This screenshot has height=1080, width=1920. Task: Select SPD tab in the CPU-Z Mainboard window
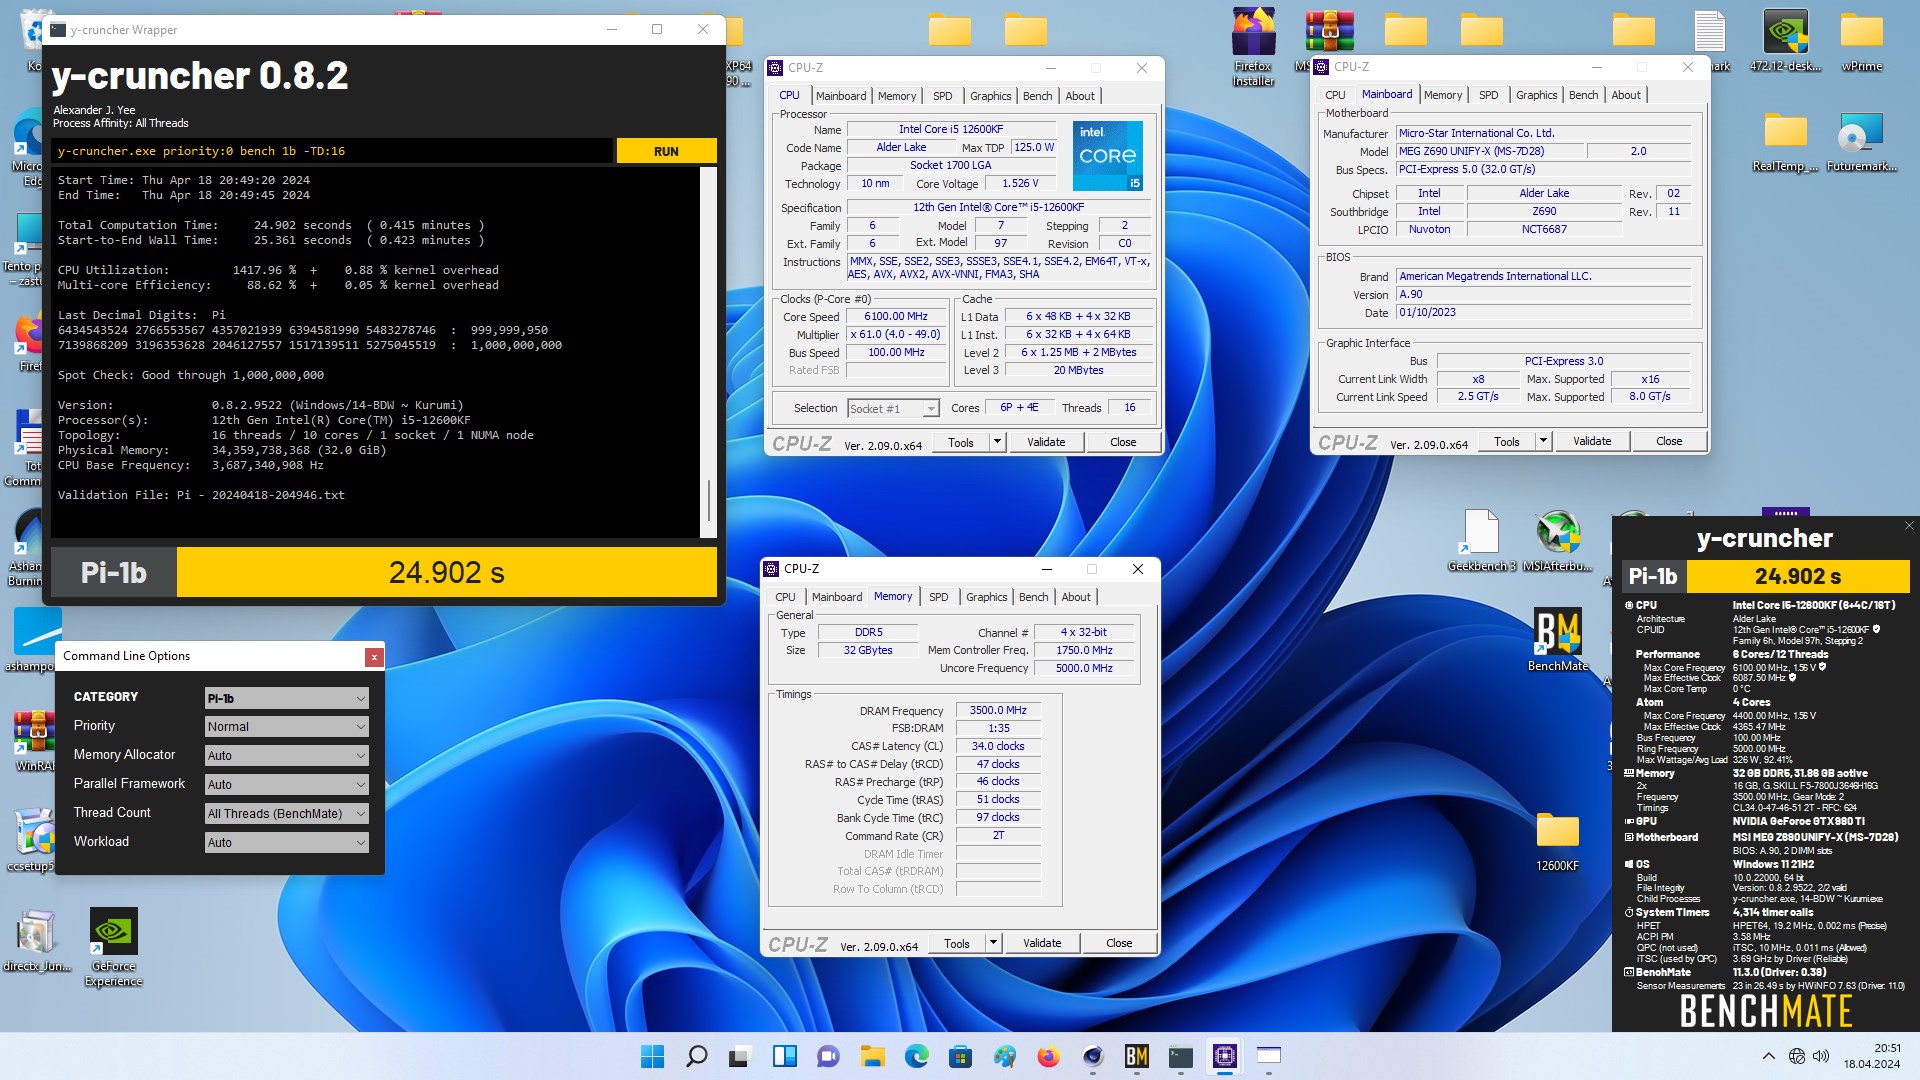click(1488, 95)
